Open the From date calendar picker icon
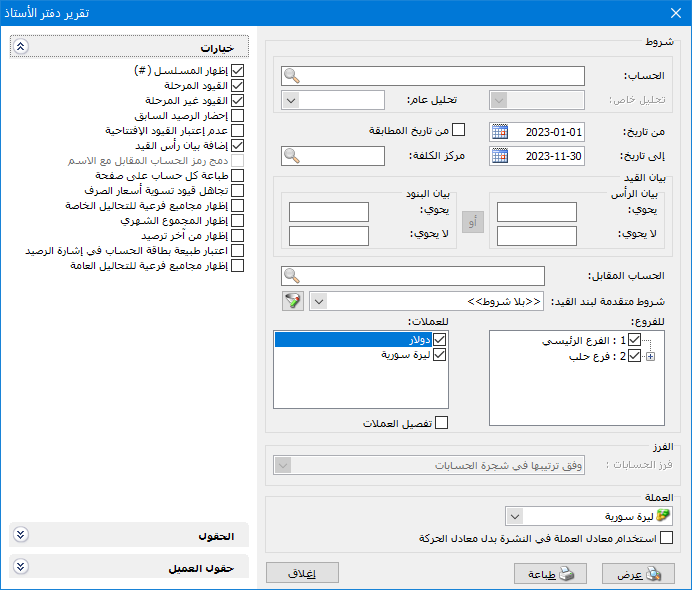 (500, 132)
